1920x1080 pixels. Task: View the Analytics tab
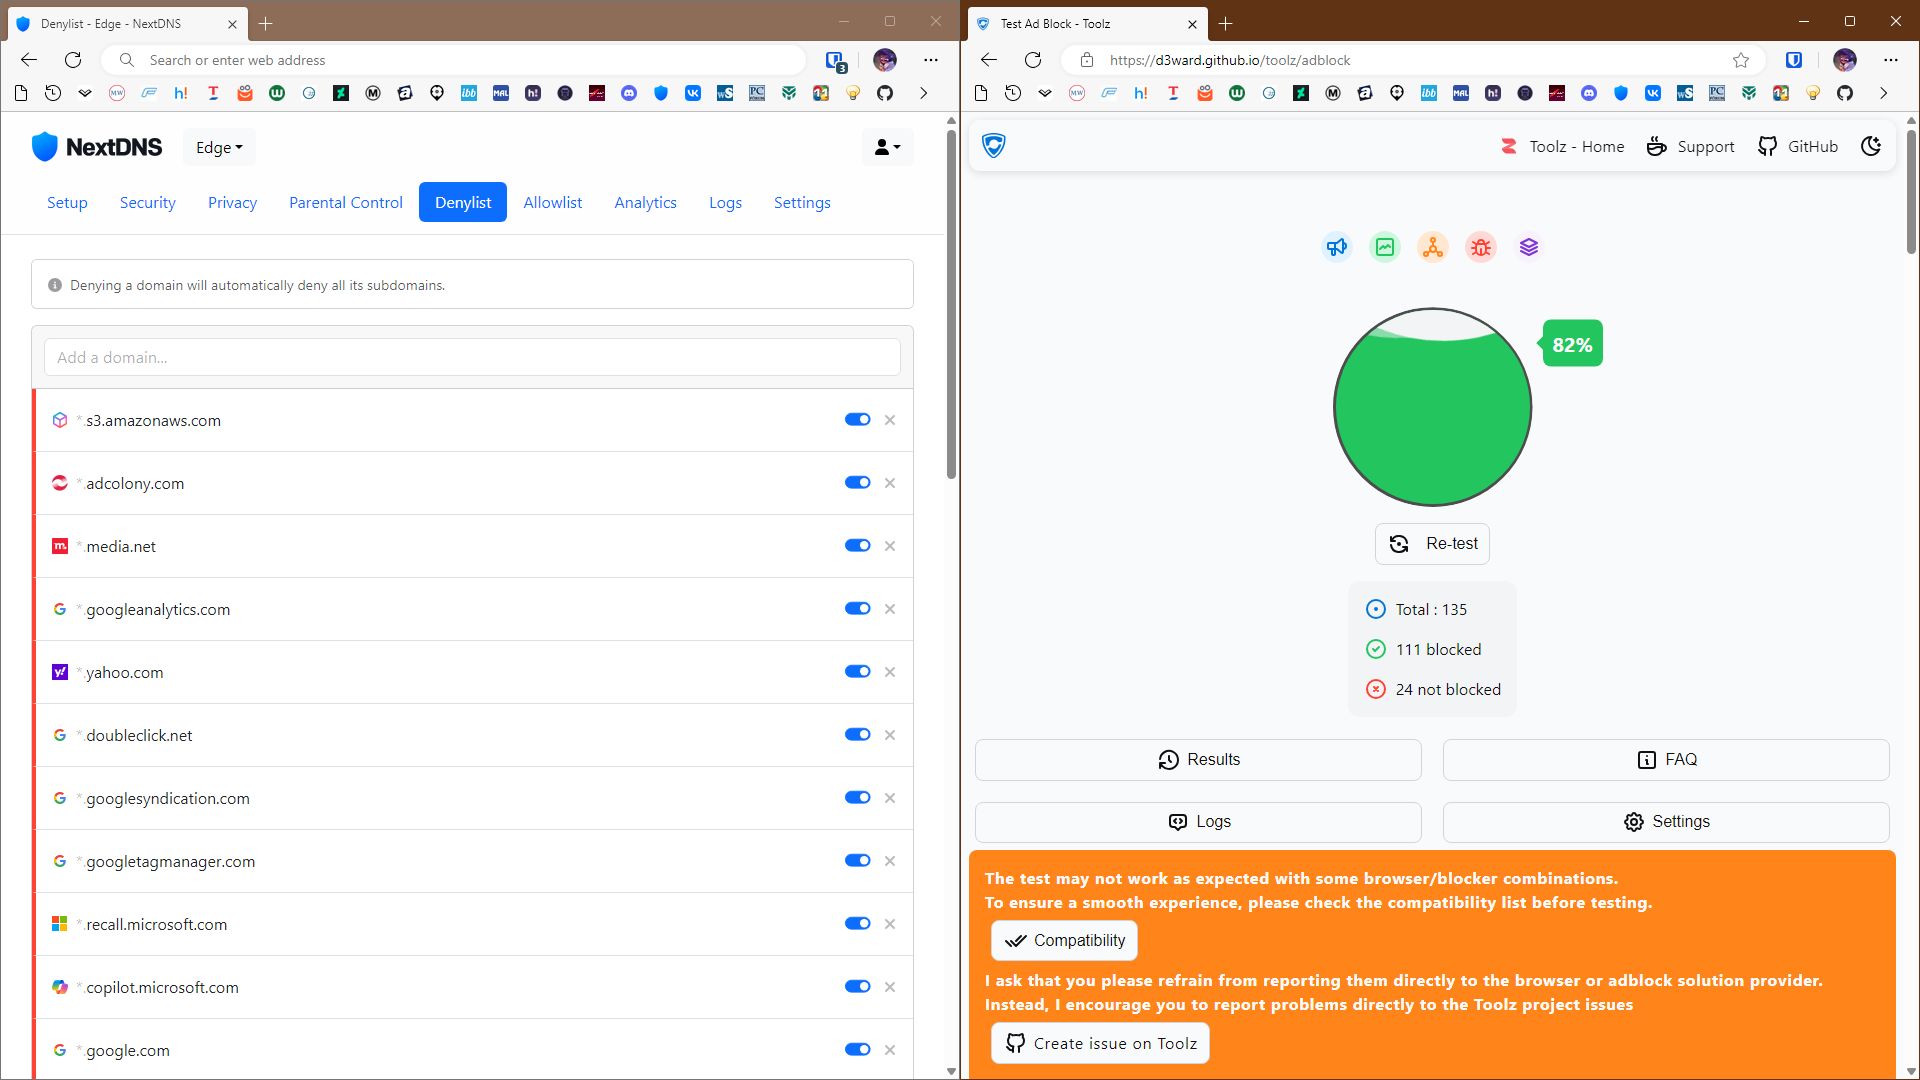click(x=646, y=202)
